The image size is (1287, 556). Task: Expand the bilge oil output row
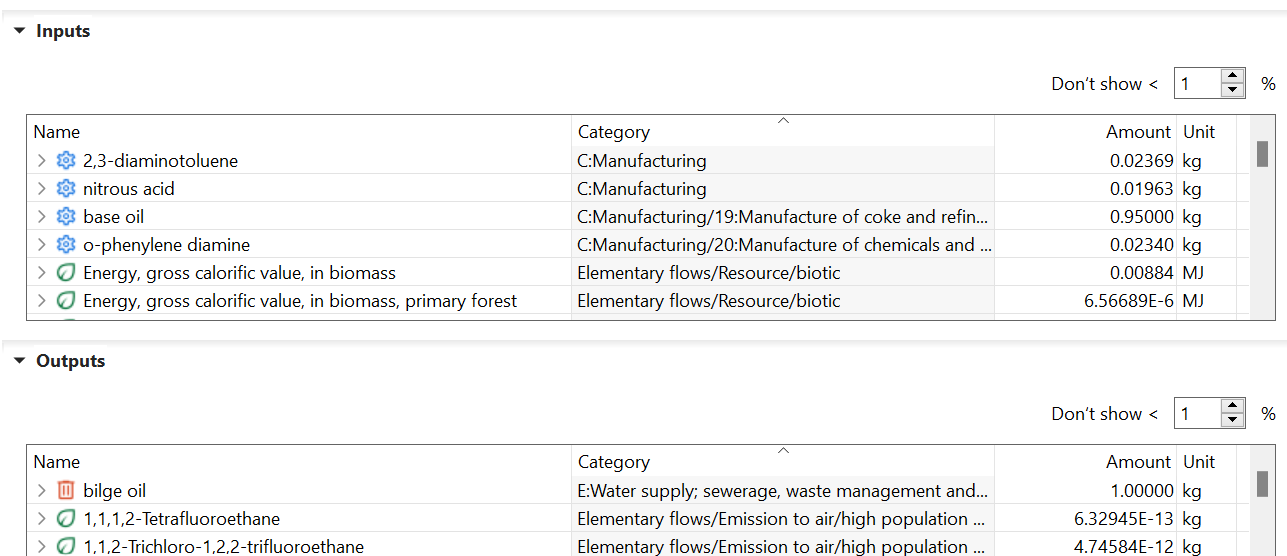[x=41, y=491]
